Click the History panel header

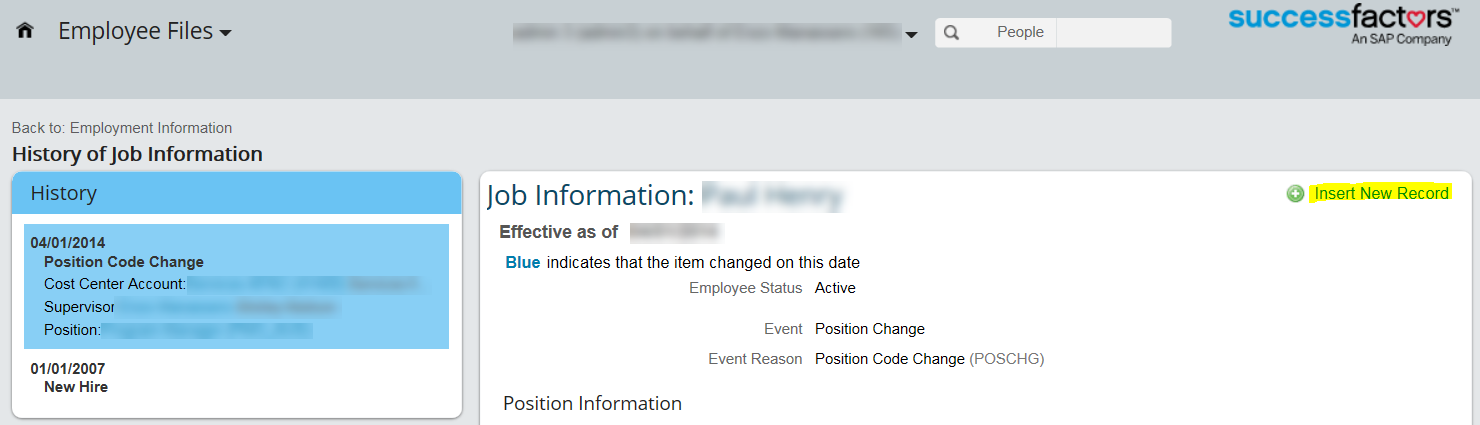point(236,193)
